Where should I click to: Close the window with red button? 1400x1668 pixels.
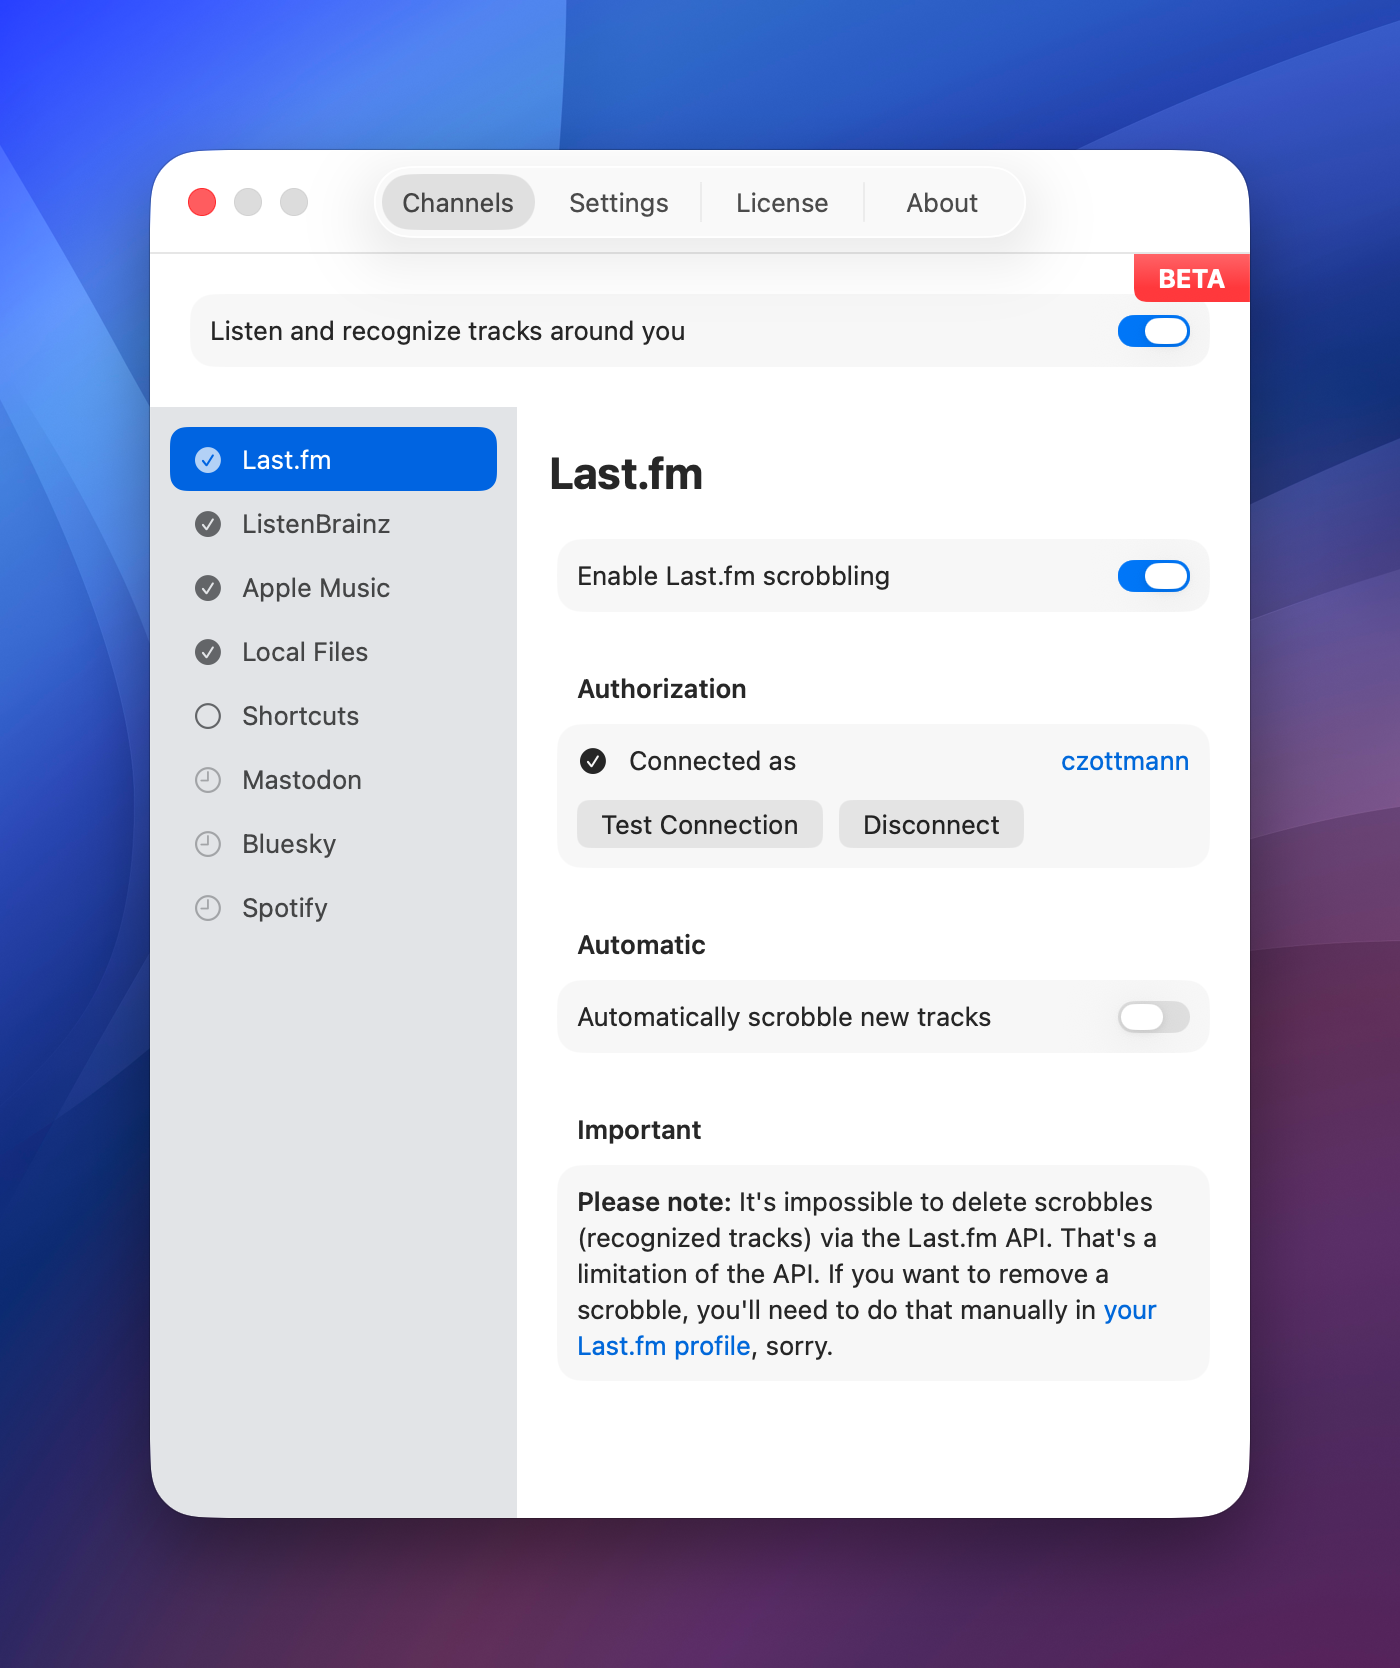tap(202, 202)
